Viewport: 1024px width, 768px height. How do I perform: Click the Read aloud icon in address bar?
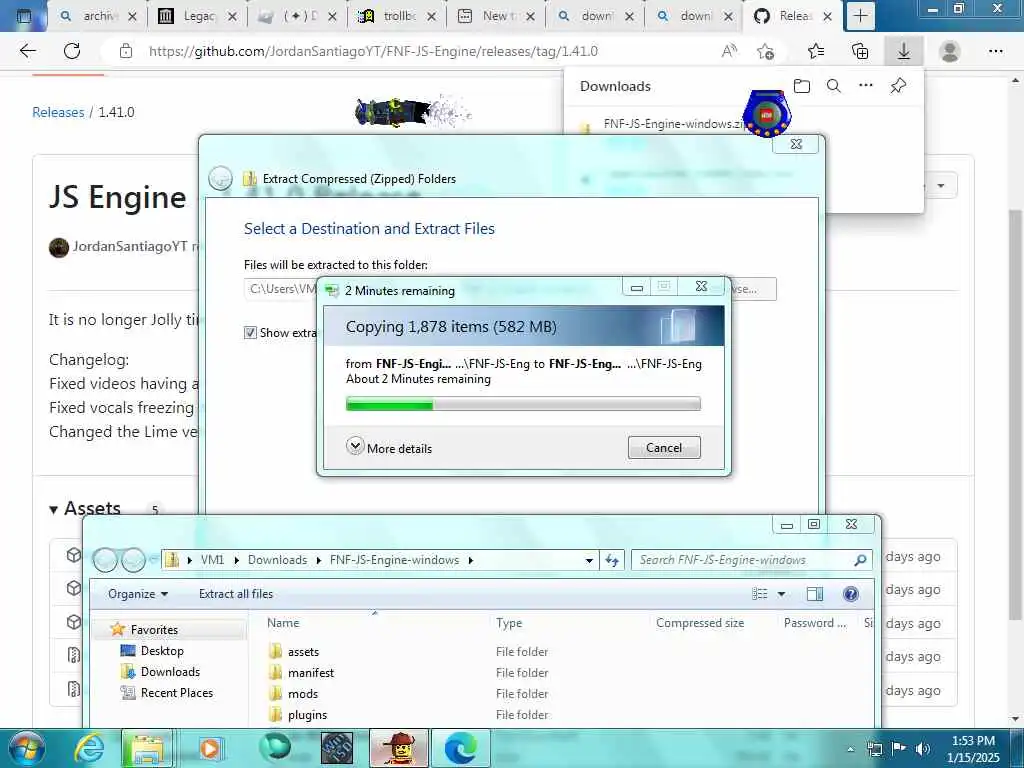(x=729, y=51)
